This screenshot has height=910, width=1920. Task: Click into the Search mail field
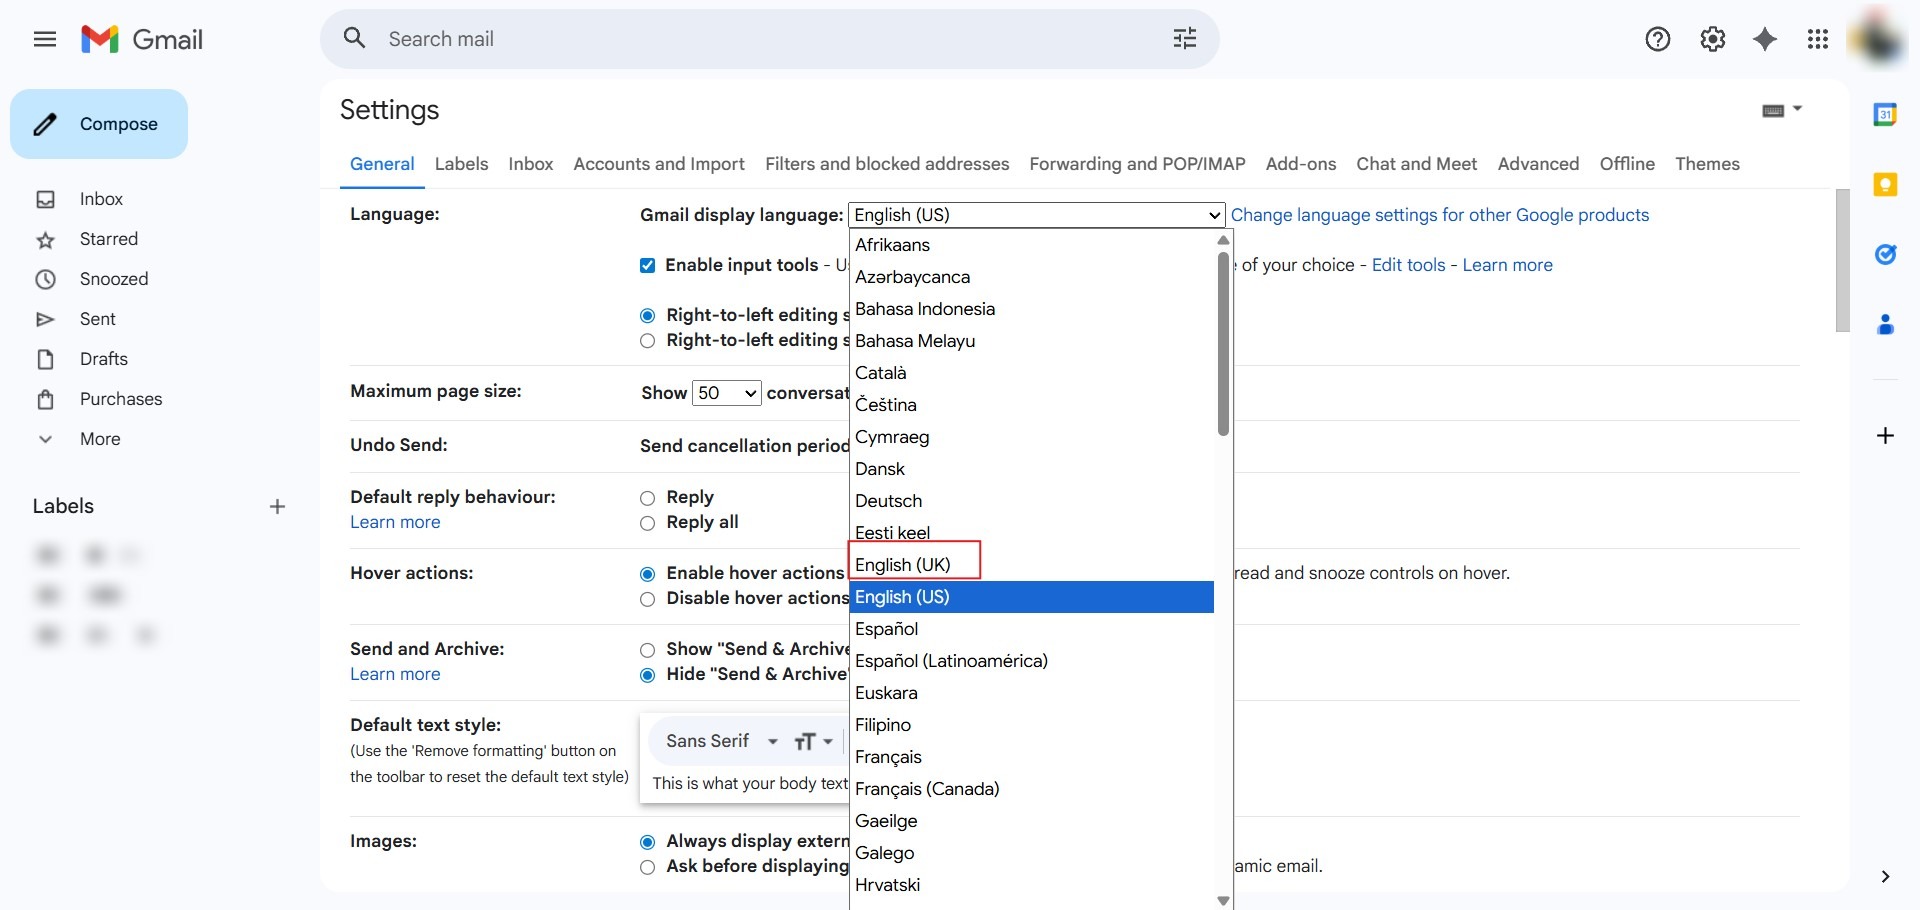[x=760, y=39]
